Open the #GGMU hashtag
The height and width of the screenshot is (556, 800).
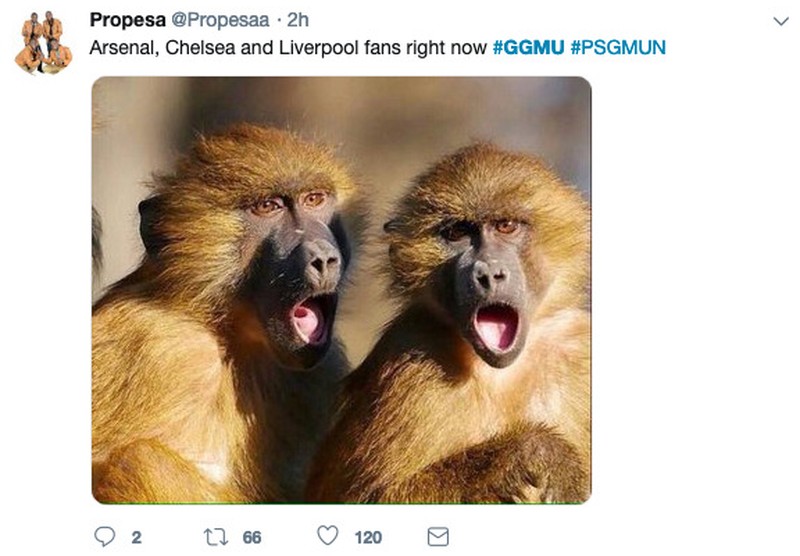pos(528,47)
